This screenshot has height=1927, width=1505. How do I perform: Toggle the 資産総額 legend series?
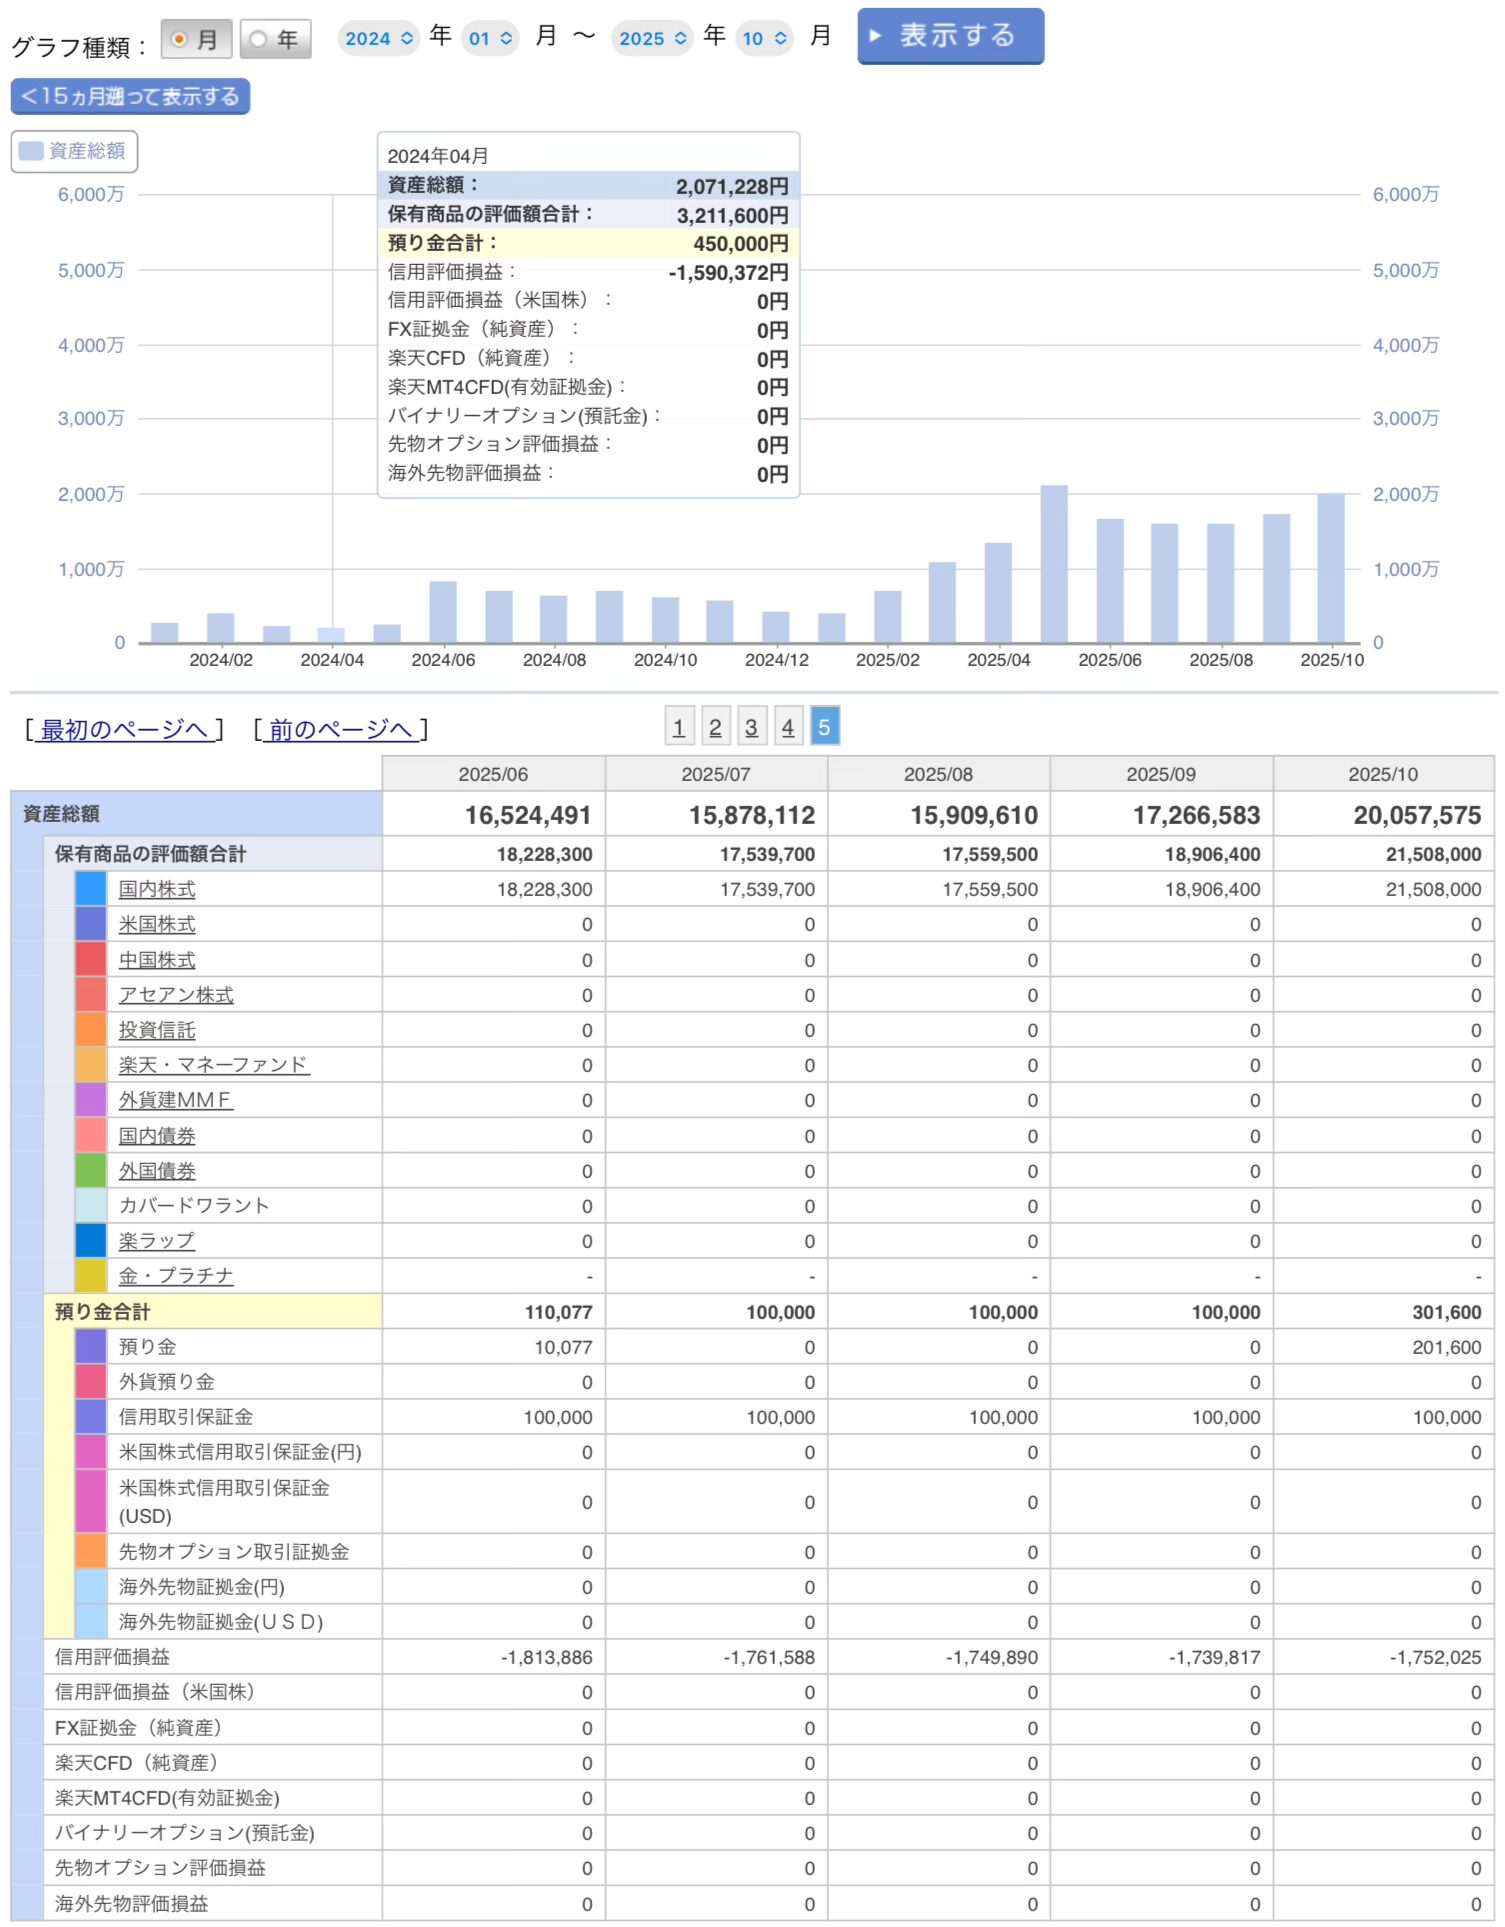pos(74,152)
